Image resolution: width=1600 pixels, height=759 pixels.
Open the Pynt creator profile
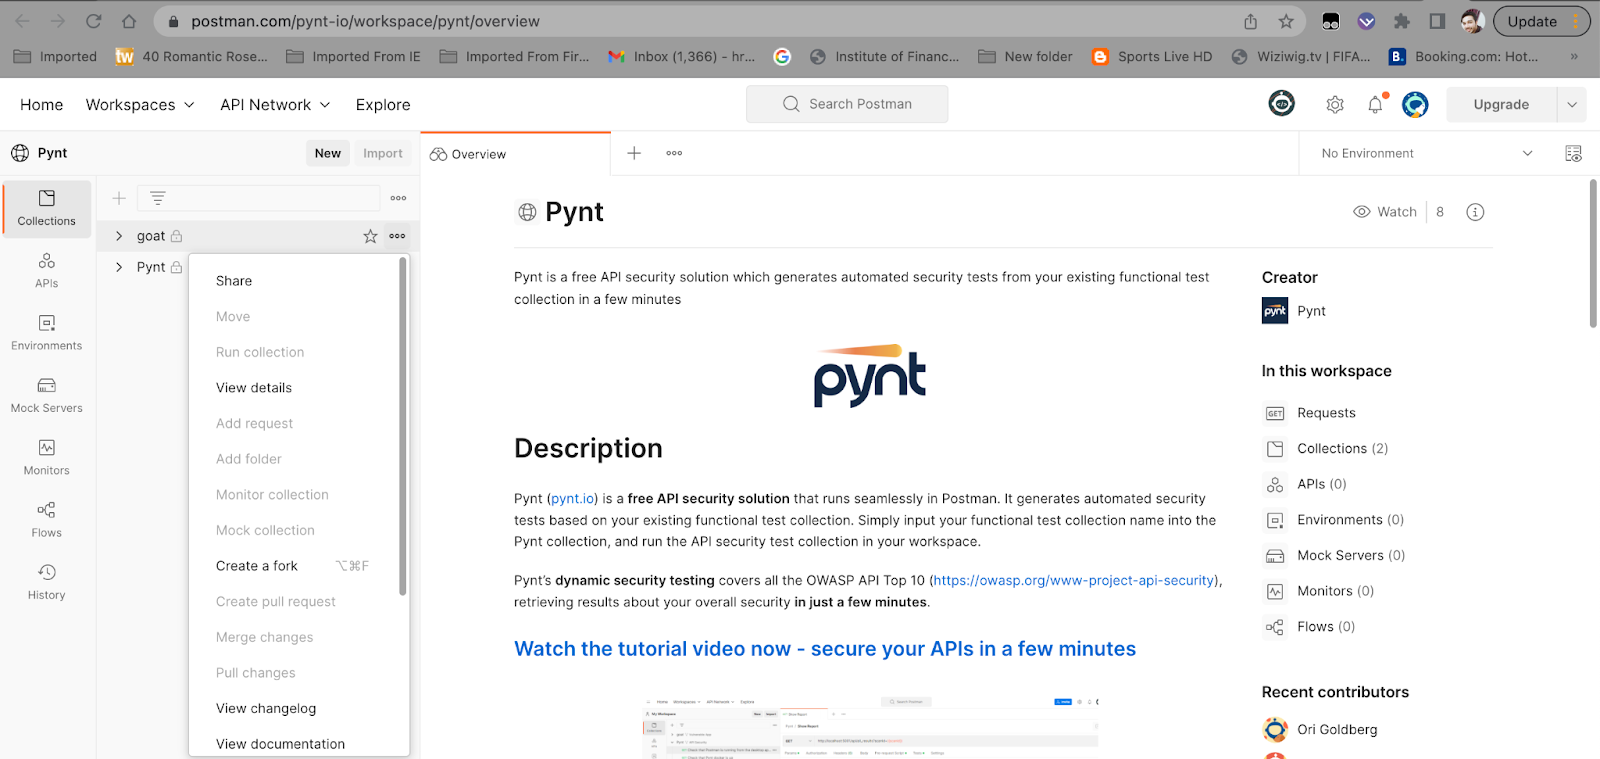coord(1294,311)
